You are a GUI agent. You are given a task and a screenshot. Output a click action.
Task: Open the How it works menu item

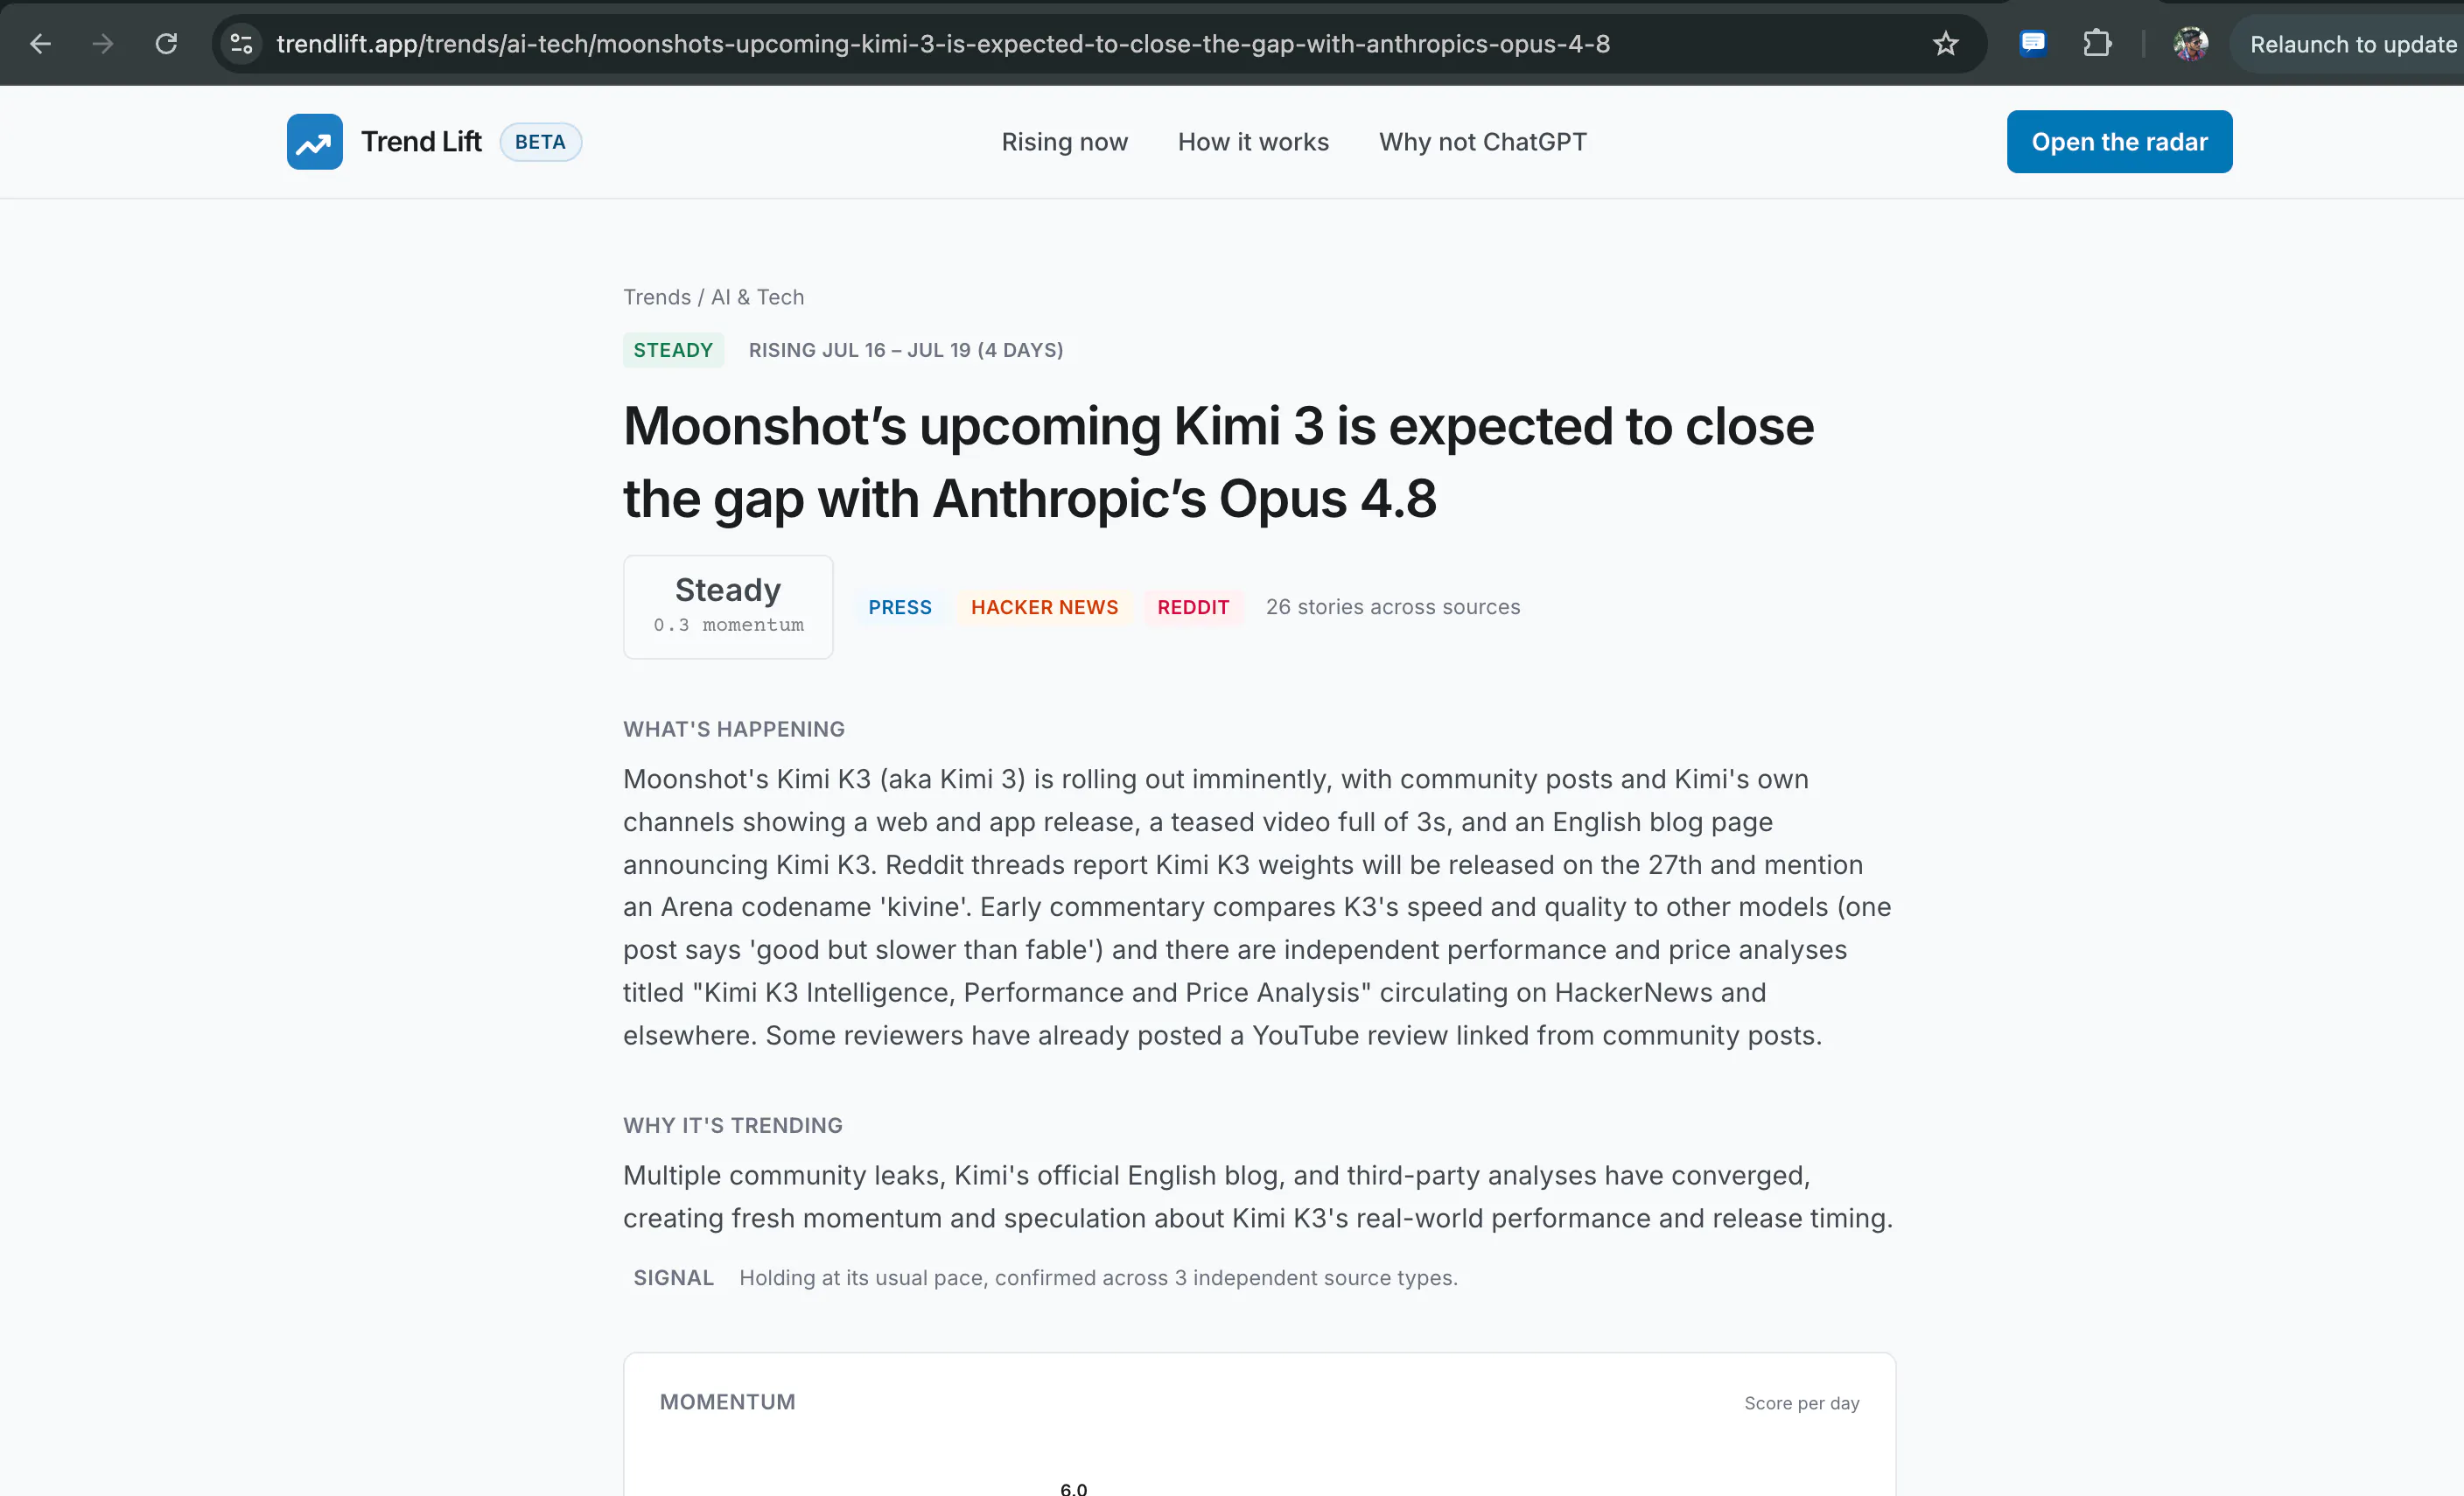1253,142
